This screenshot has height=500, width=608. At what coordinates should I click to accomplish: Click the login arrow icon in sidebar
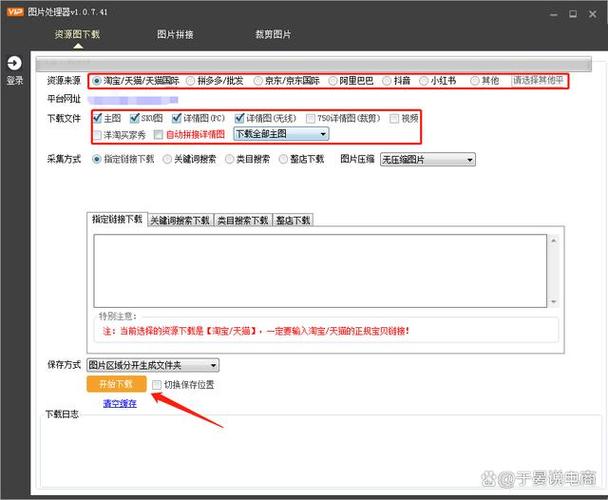click(x=14, y=63)
